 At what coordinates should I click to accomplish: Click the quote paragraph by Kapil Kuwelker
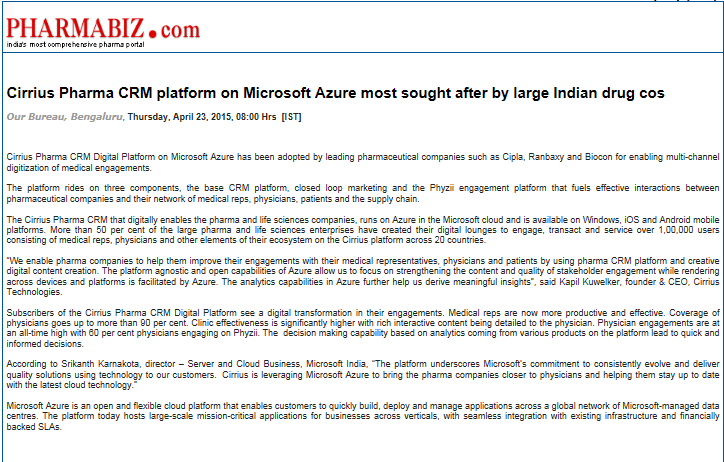[363, 276]
